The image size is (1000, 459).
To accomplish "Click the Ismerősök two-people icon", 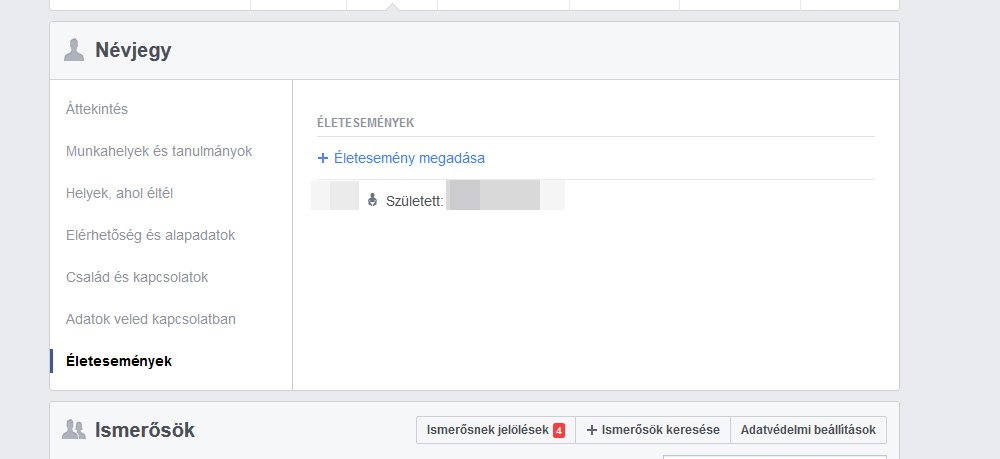I will tap(74, 430).
